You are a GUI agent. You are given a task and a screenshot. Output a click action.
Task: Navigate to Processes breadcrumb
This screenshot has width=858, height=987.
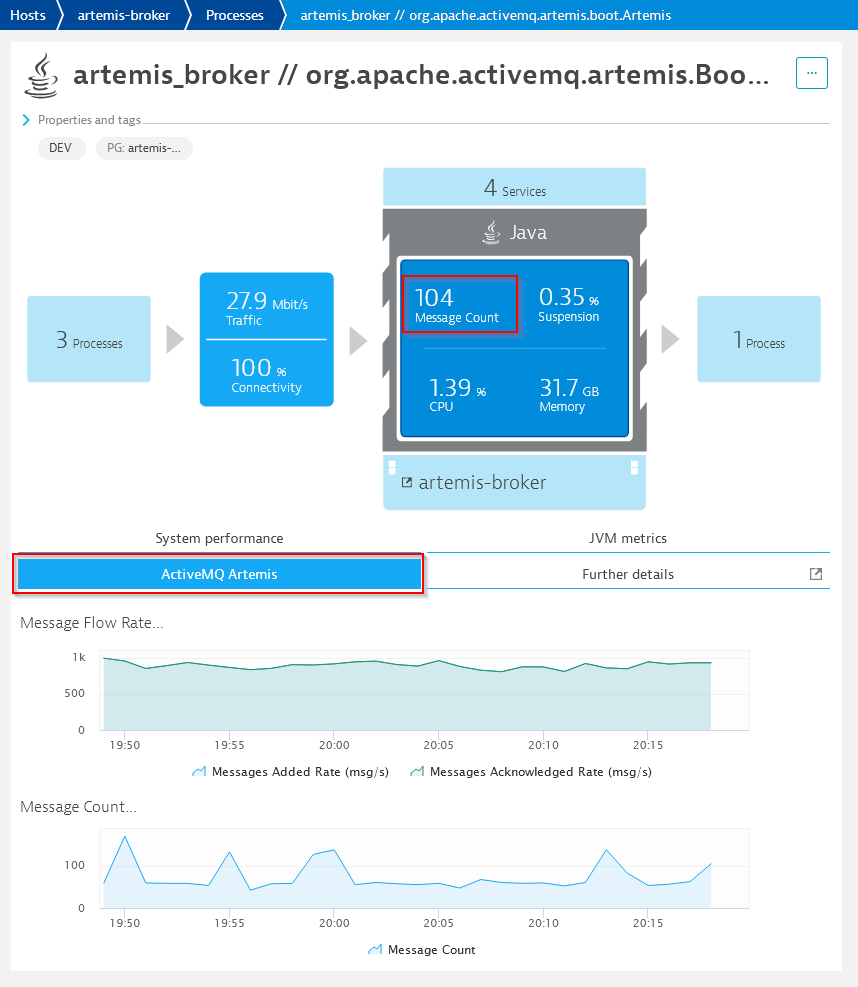[x=234, y=15]
